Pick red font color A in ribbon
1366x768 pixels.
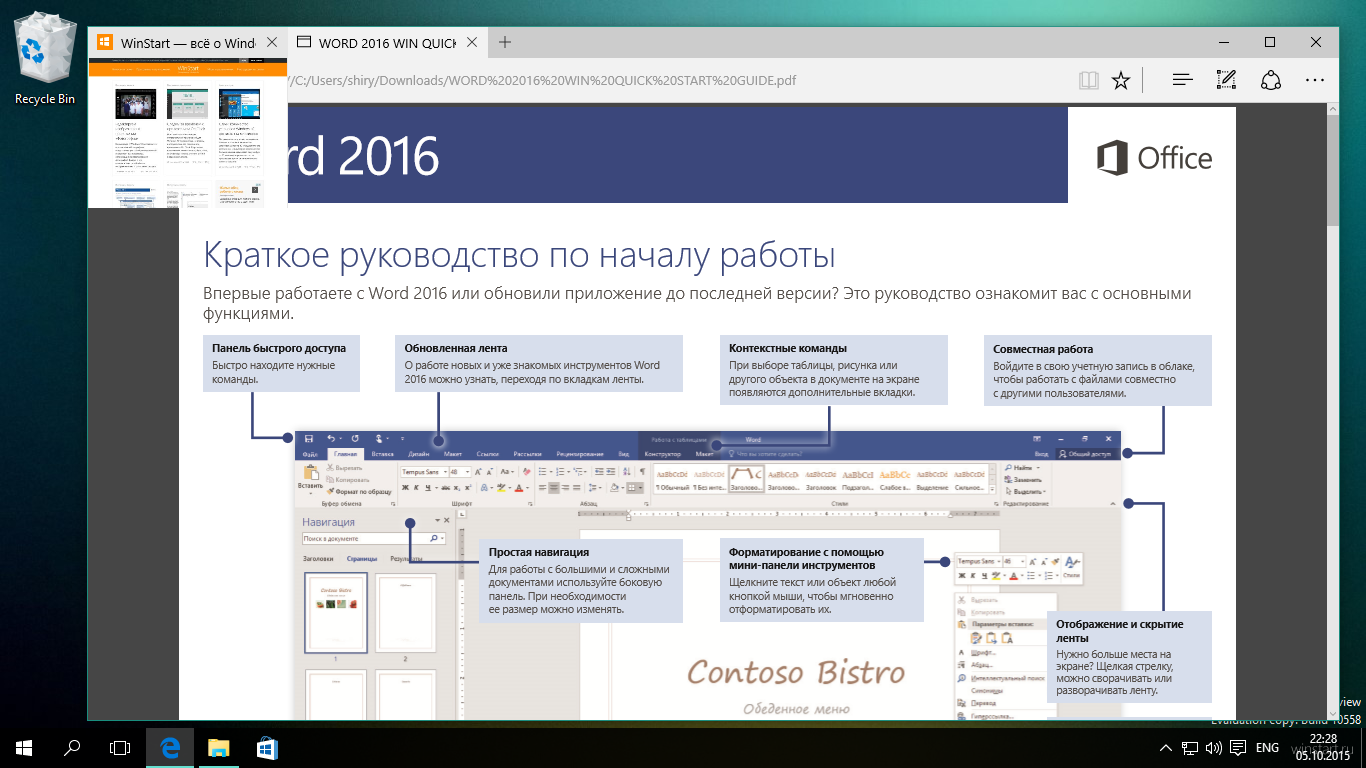click(x=519, y=488)
